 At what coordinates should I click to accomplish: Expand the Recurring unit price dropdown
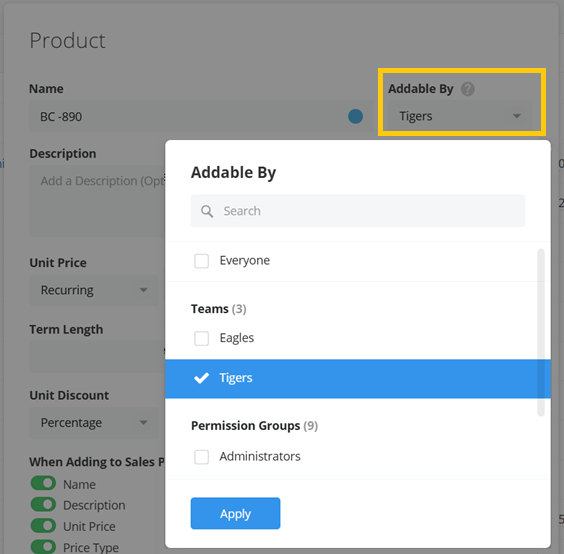point(94,290)
